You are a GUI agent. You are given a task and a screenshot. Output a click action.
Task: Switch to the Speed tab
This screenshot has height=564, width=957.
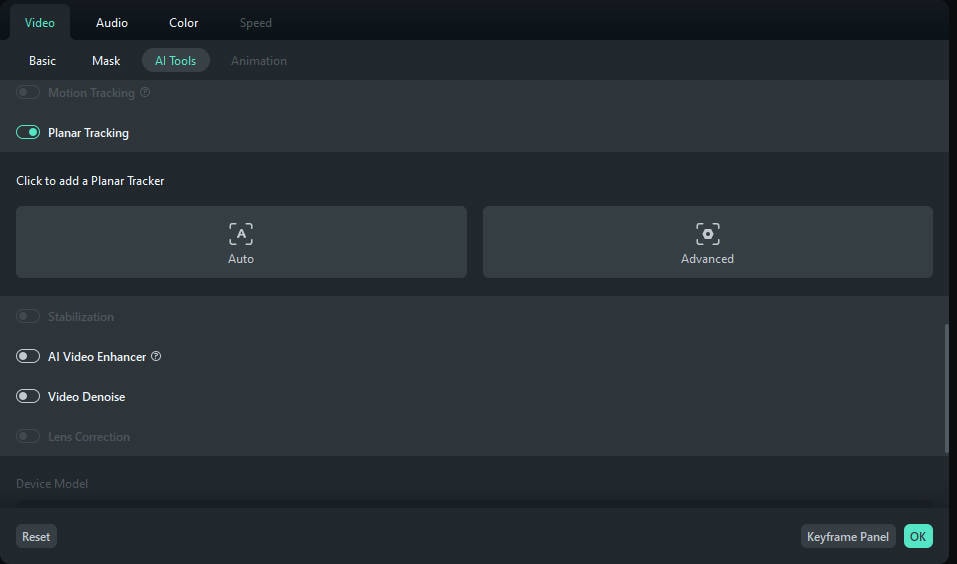[256, 23]
